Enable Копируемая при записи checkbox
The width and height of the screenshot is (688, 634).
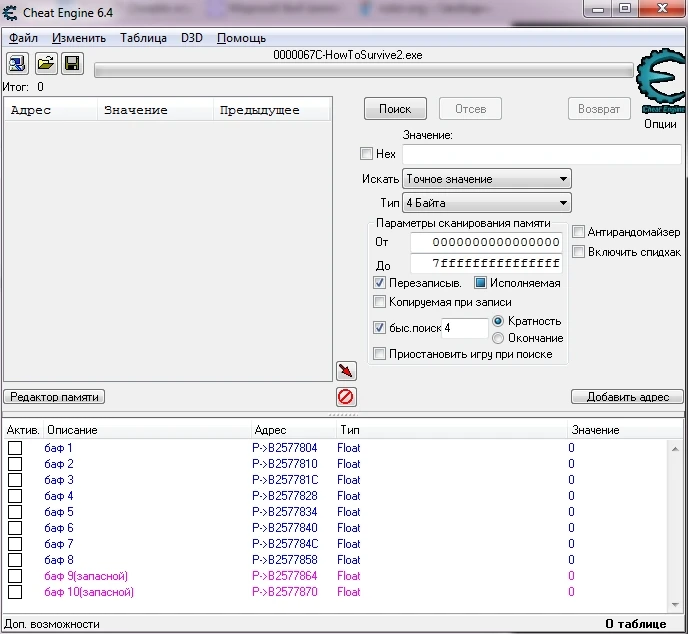pyautogui.click(x=380, y=302)
